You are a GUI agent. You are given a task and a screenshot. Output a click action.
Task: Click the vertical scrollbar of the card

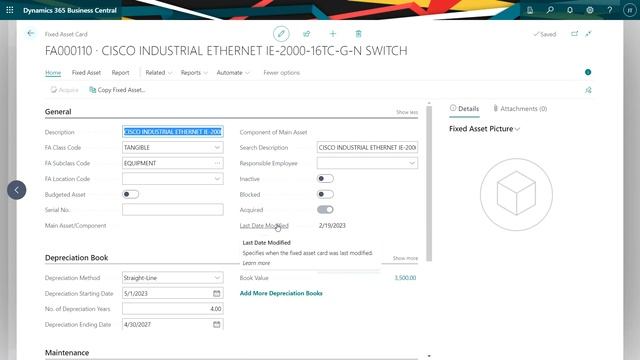(x=429, y=184)
